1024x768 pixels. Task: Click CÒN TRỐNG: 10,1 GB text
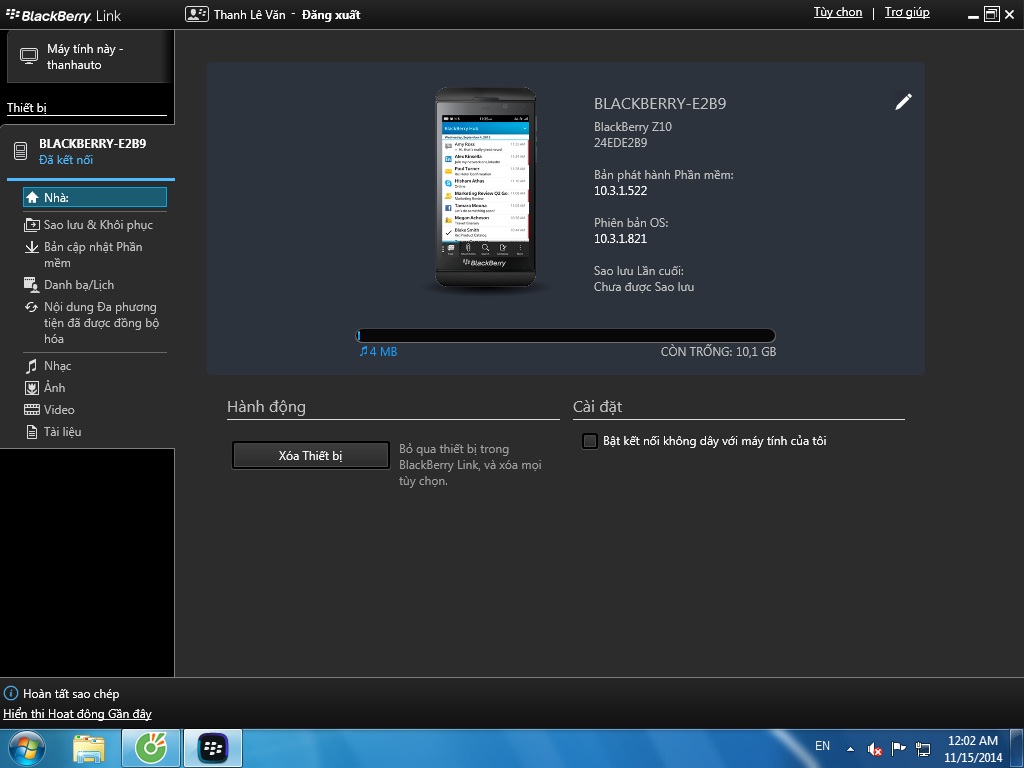pyautogui.click(x=718, y=351)
